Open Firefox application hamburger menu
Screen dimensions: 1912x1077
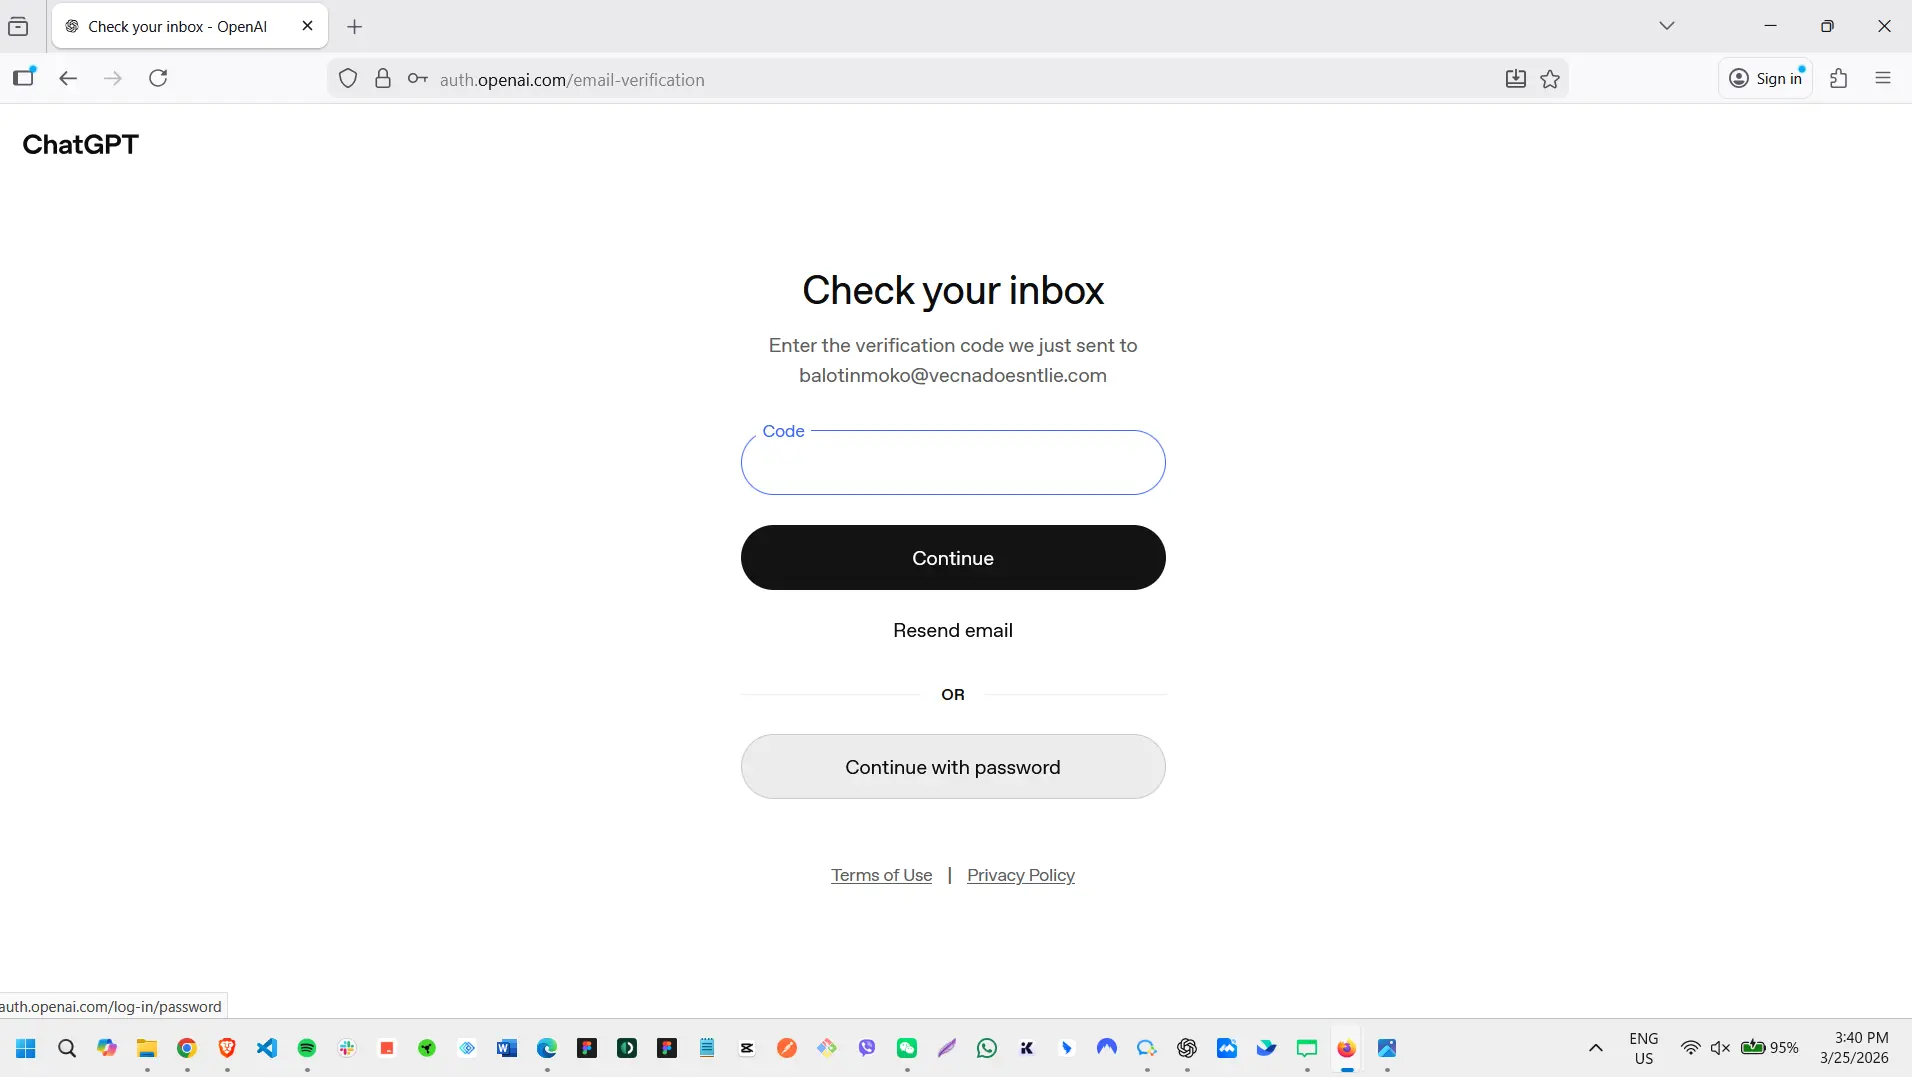(x=1883, y=79)
